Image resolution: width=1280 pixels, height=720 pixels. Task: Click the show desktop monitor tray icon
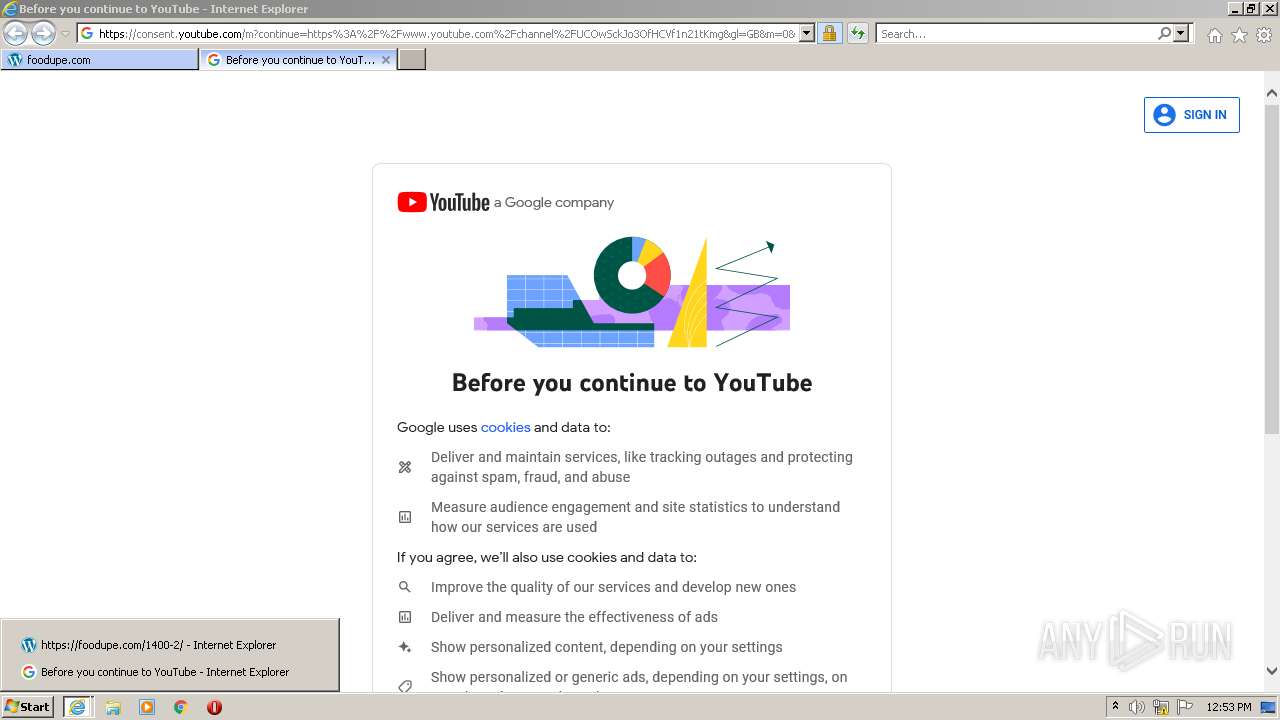coord(1269,707)
